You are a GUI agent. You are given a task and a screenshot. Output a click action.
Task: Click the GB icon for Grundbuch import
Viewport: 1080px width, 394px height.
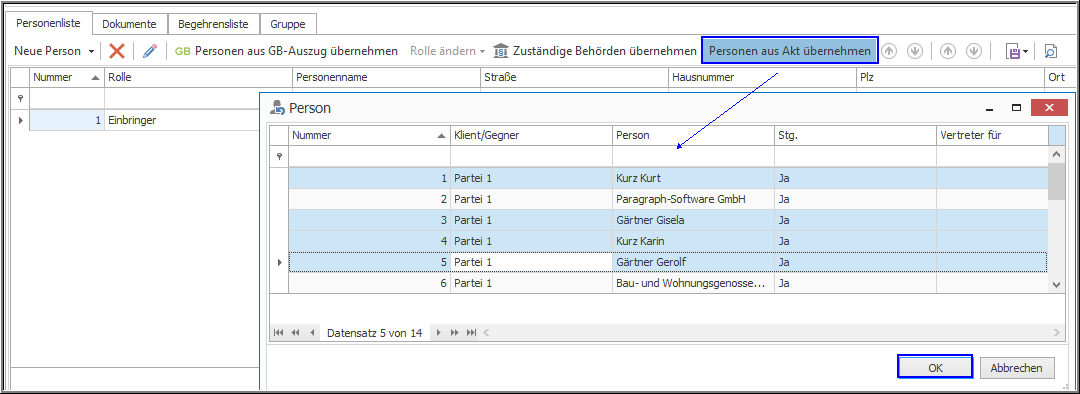click(183, 51)
